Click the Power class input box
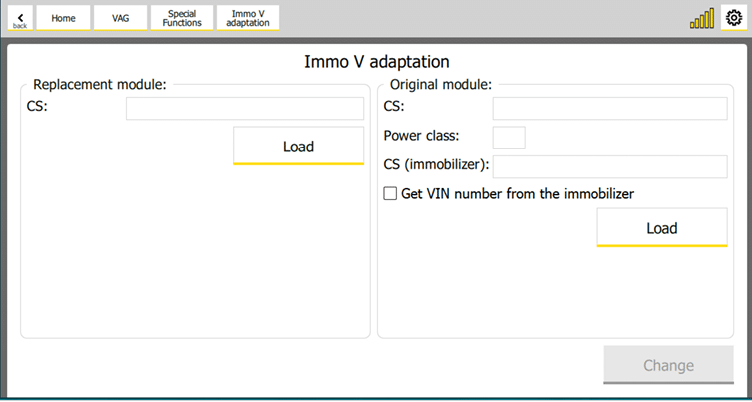 coord(509,137)
